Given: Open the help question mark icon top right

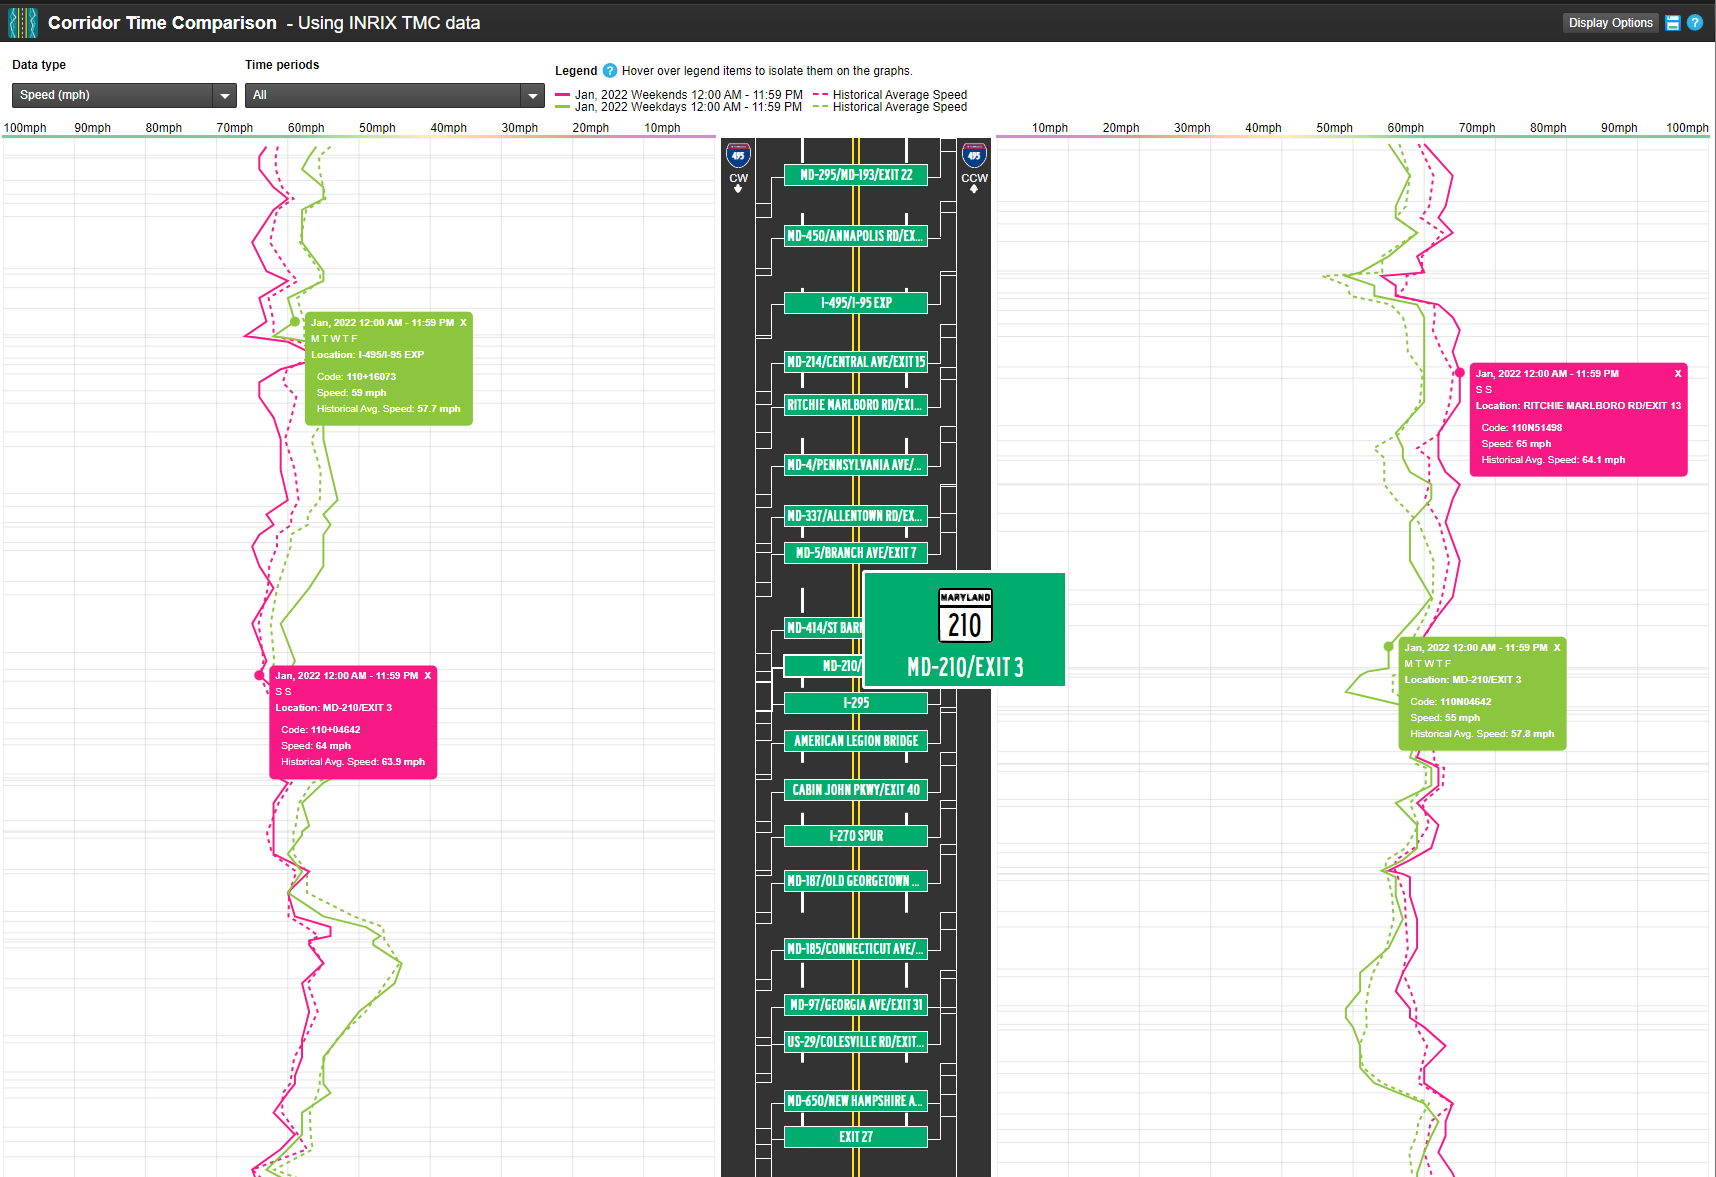Looking at the screenshot, I should tap(1696, 22).
